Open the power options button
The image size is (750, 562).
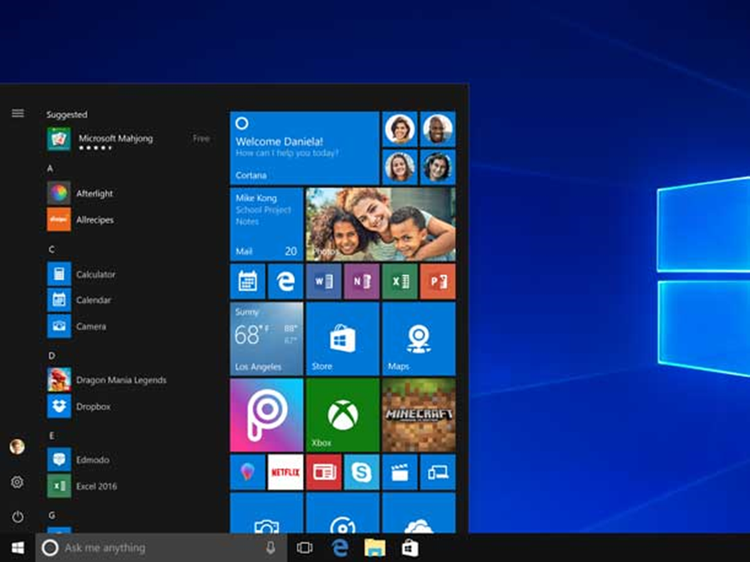tap(17, 517)
